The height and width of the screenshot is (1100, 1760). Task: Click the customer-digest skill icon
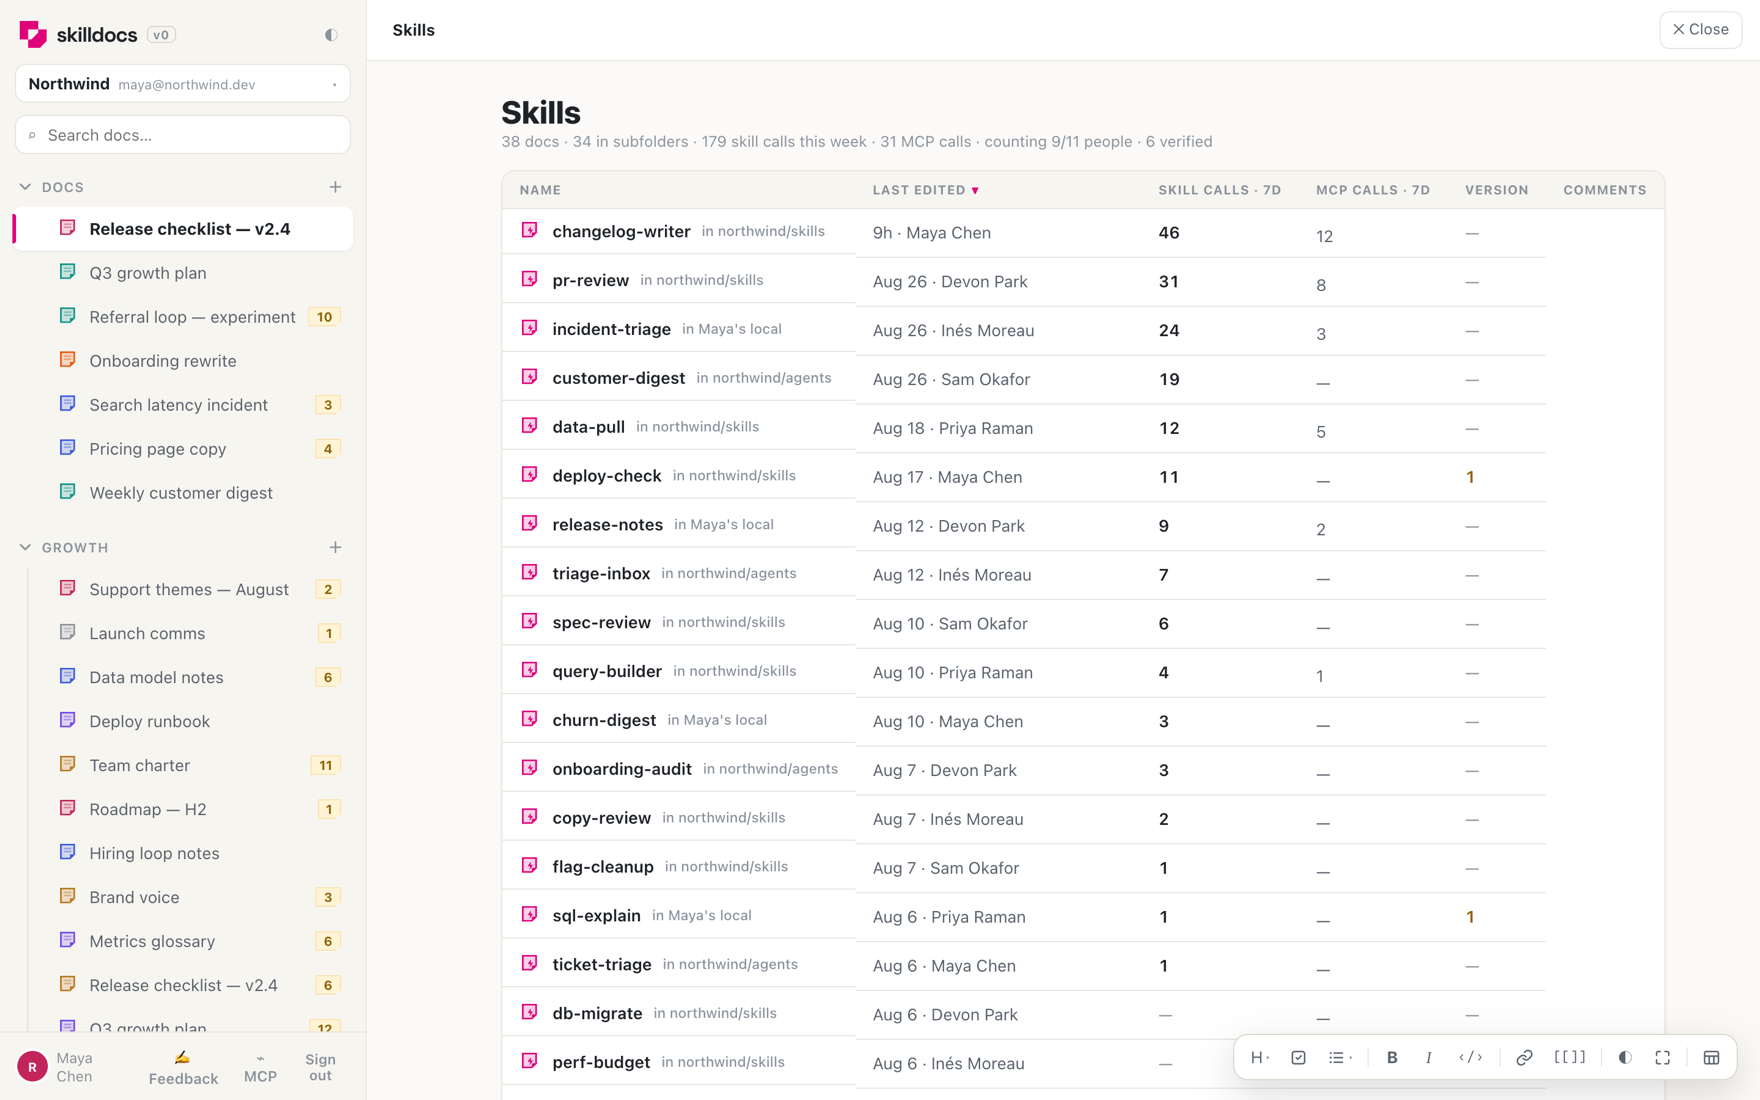pos(529,377)
